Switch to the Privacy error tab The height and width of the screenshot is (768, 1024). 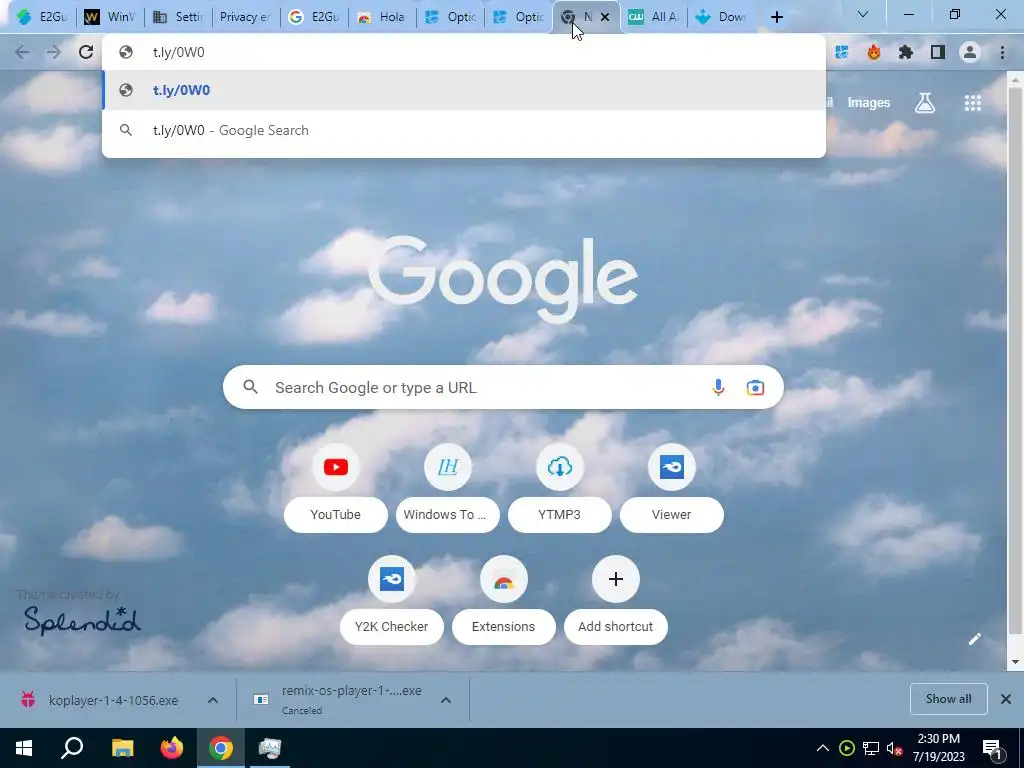click(x=246, y=17)
